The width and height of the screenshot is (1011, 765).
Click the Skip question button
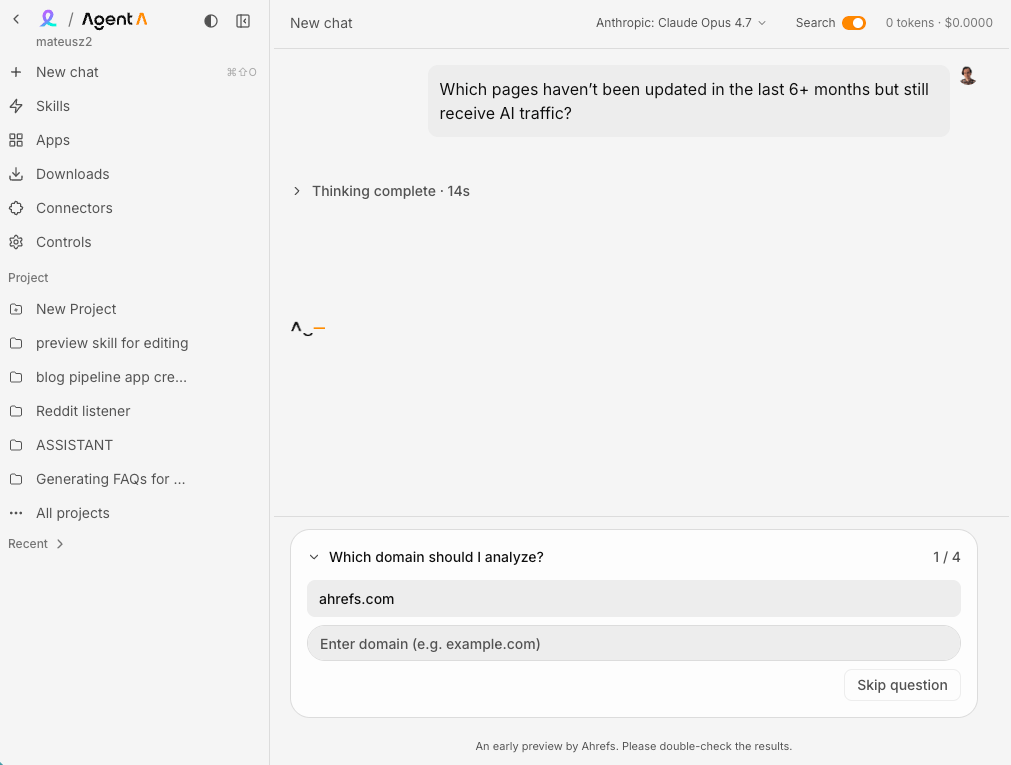point(902,685)
